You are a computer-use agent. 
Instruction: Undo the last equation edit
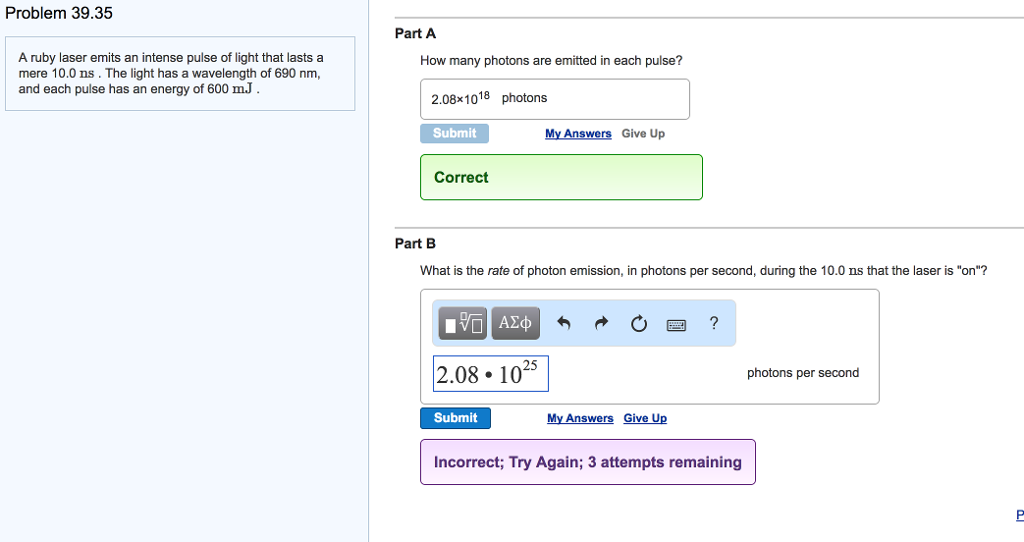click(564, 323)
